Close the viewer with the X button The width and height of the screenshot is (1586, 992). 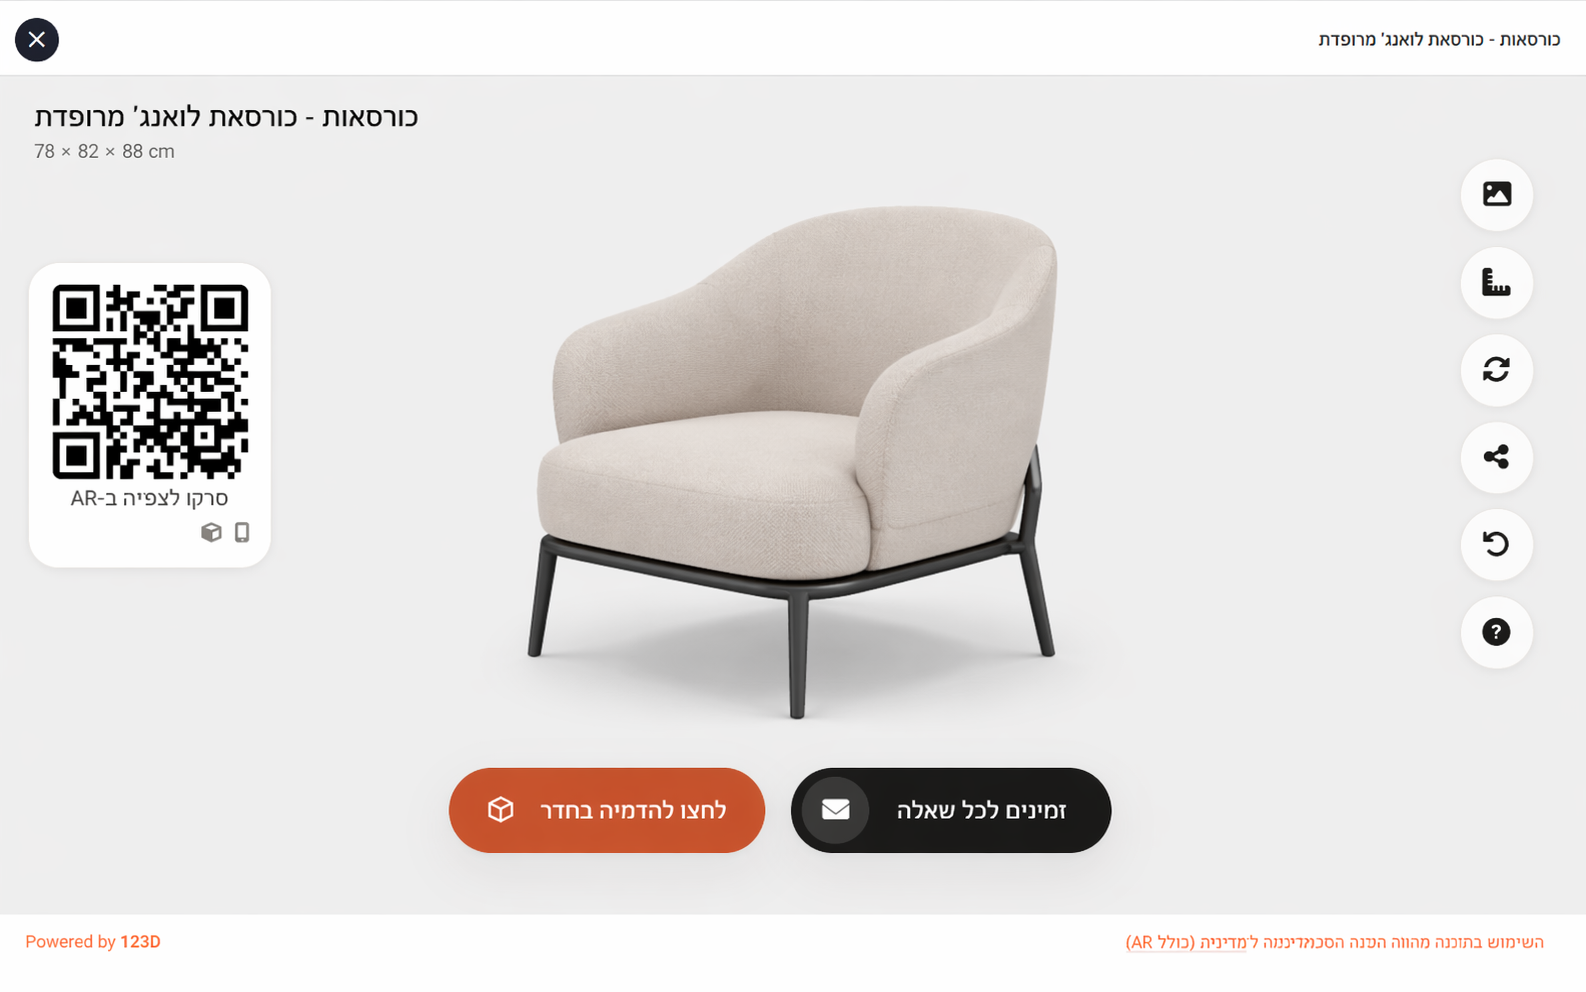(x=37, y=40)
